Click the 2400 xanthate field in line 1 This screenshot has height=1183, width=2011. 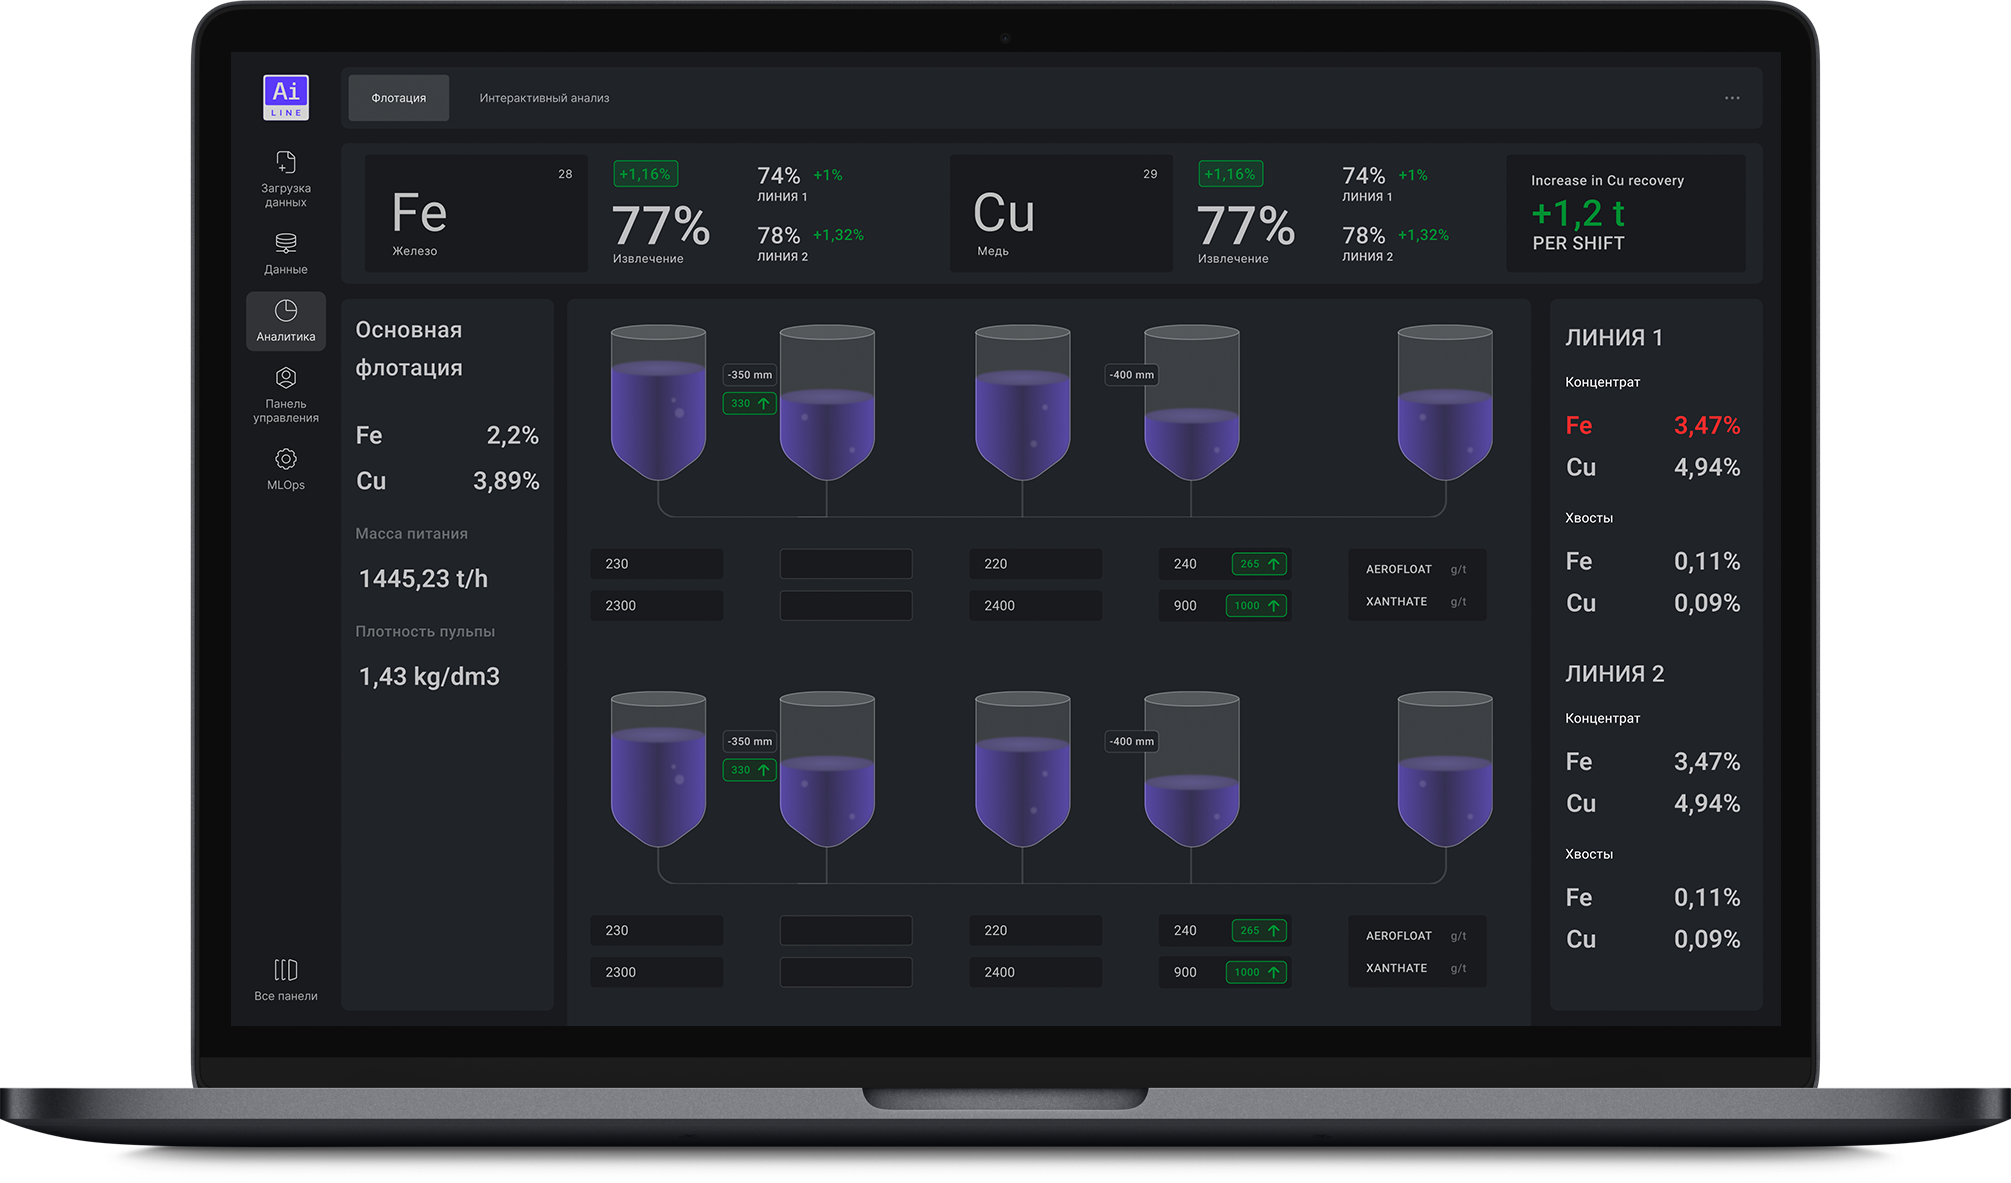coord(1035,606)
